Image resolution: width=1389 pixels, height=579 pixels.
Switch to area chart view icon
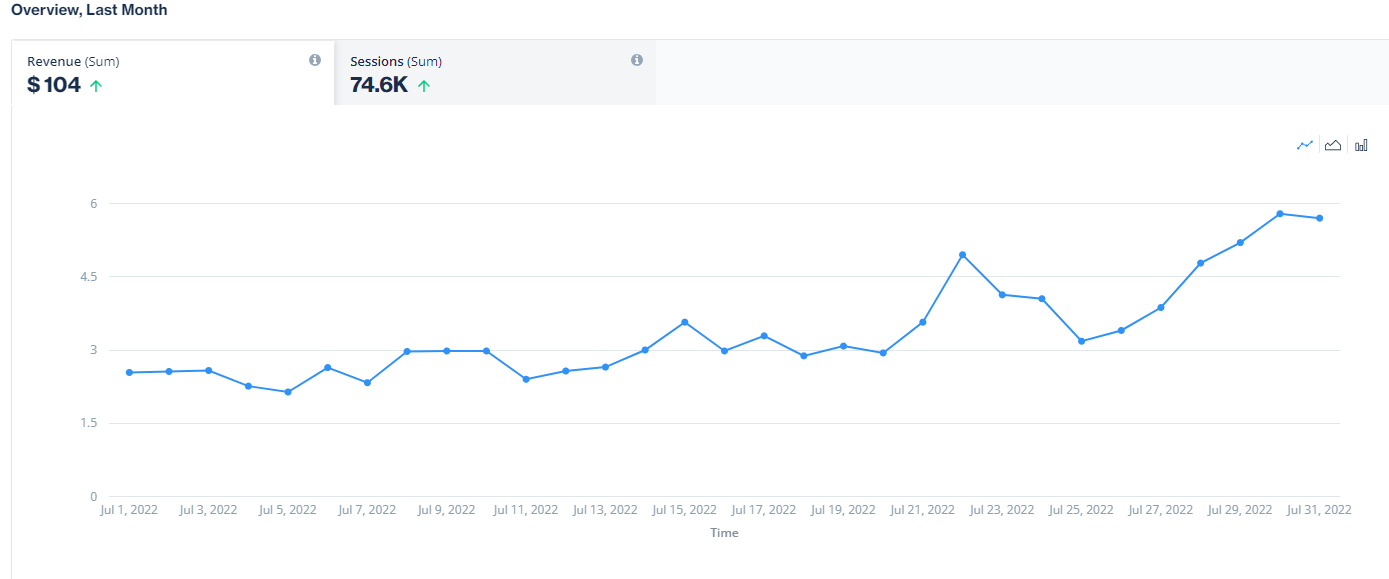1333,145
